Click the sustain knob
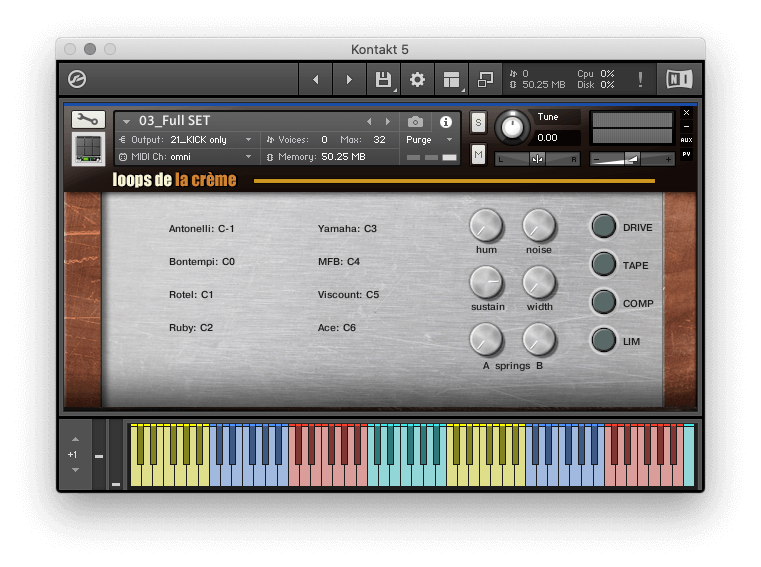This screenshot has width=761, height=567. (486, 282)
